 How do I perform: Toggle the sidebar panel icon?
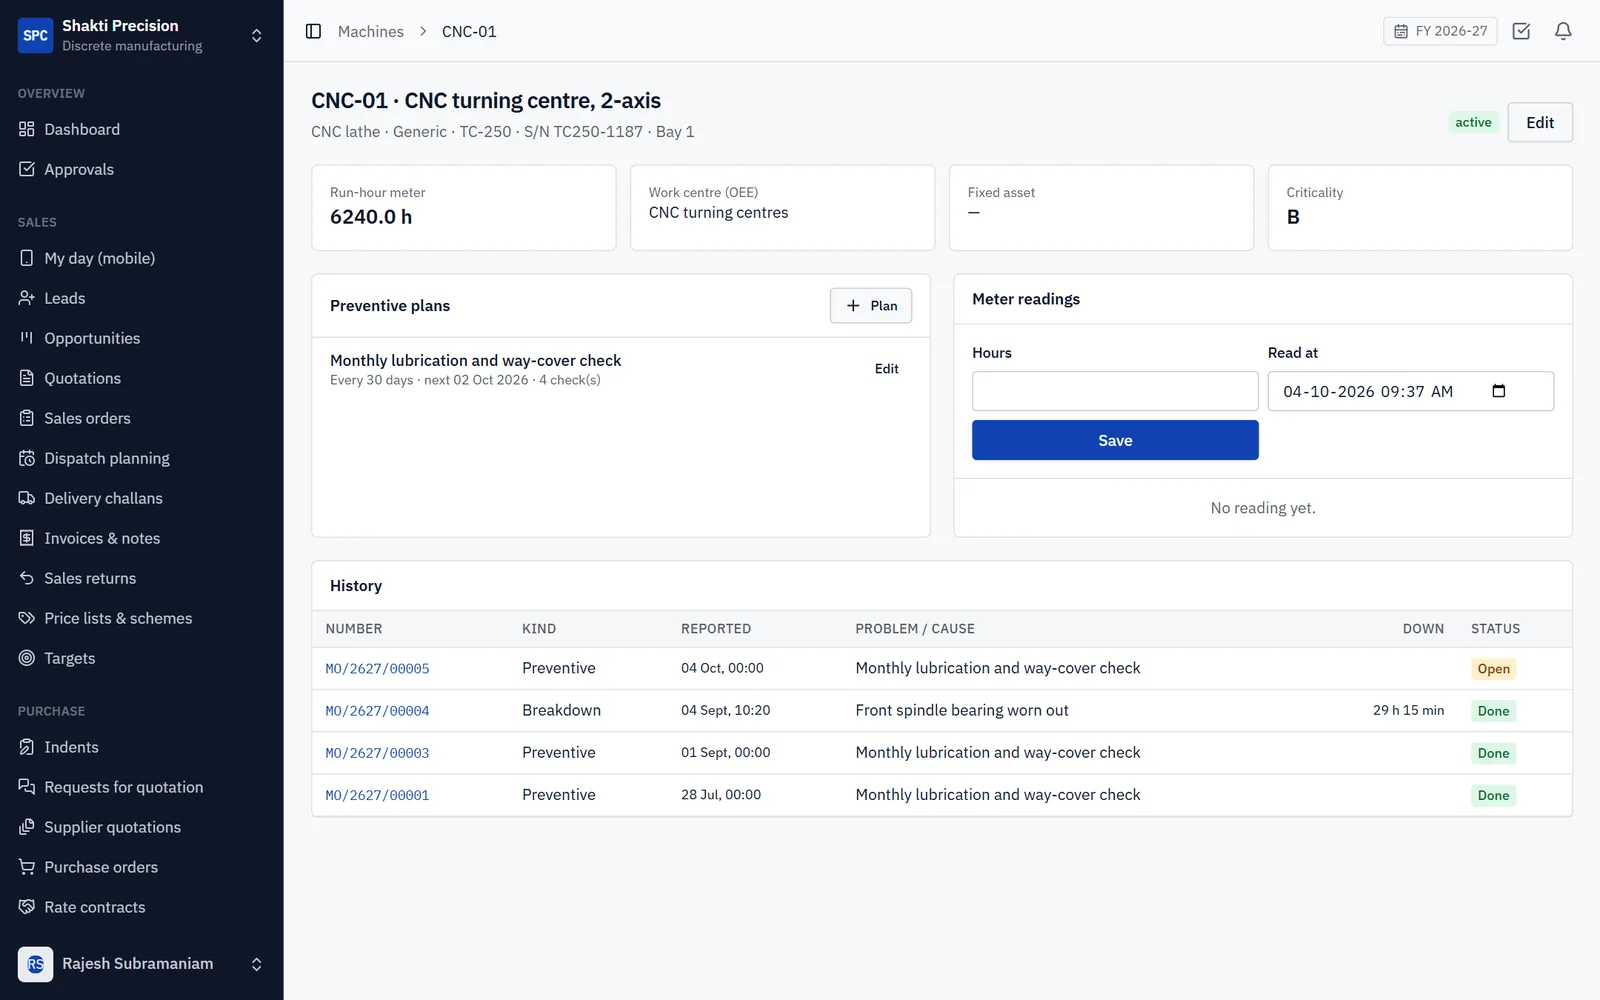313,31
